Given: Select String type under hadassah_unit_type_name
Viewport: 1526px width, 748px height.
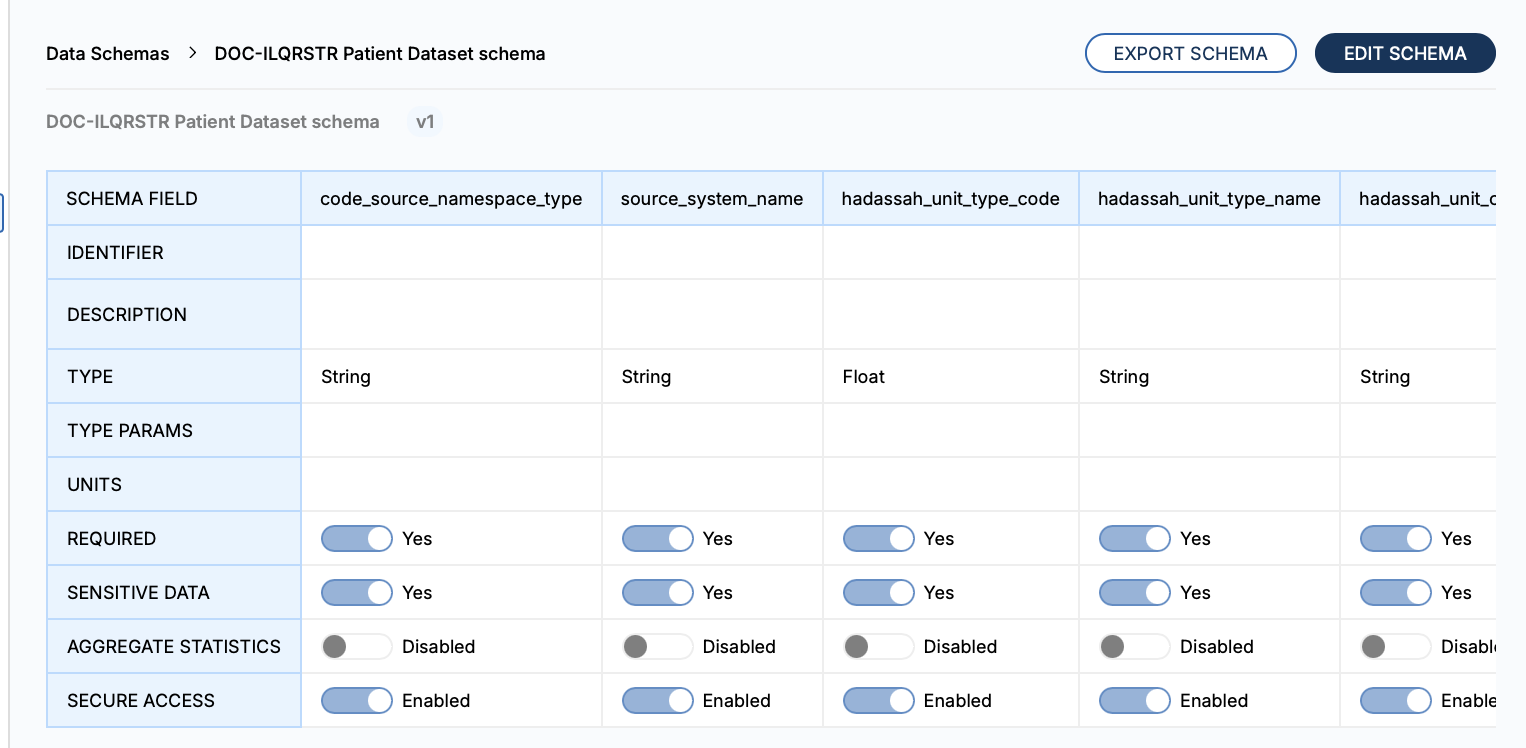Looking at the screenshot, I should click(x=1124, y=377).
